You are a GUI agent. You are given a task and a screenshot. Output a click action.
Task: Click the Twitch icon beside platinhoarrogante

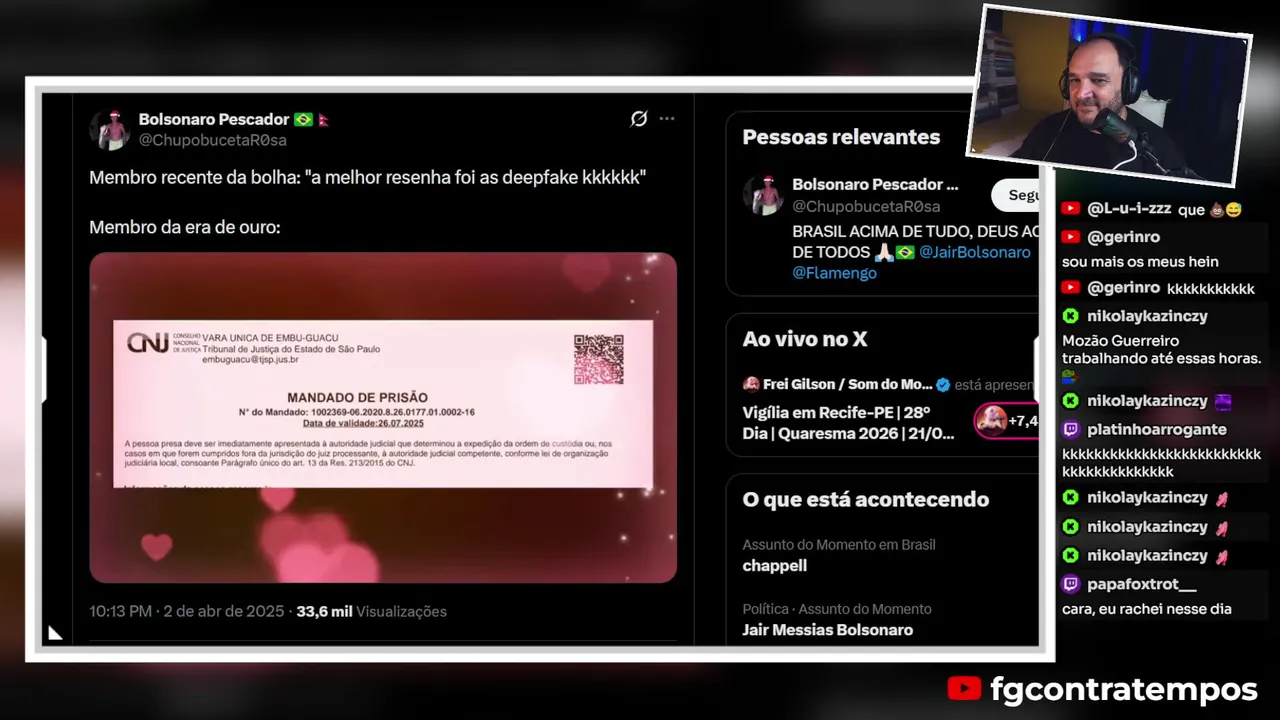pos(1071,430)
